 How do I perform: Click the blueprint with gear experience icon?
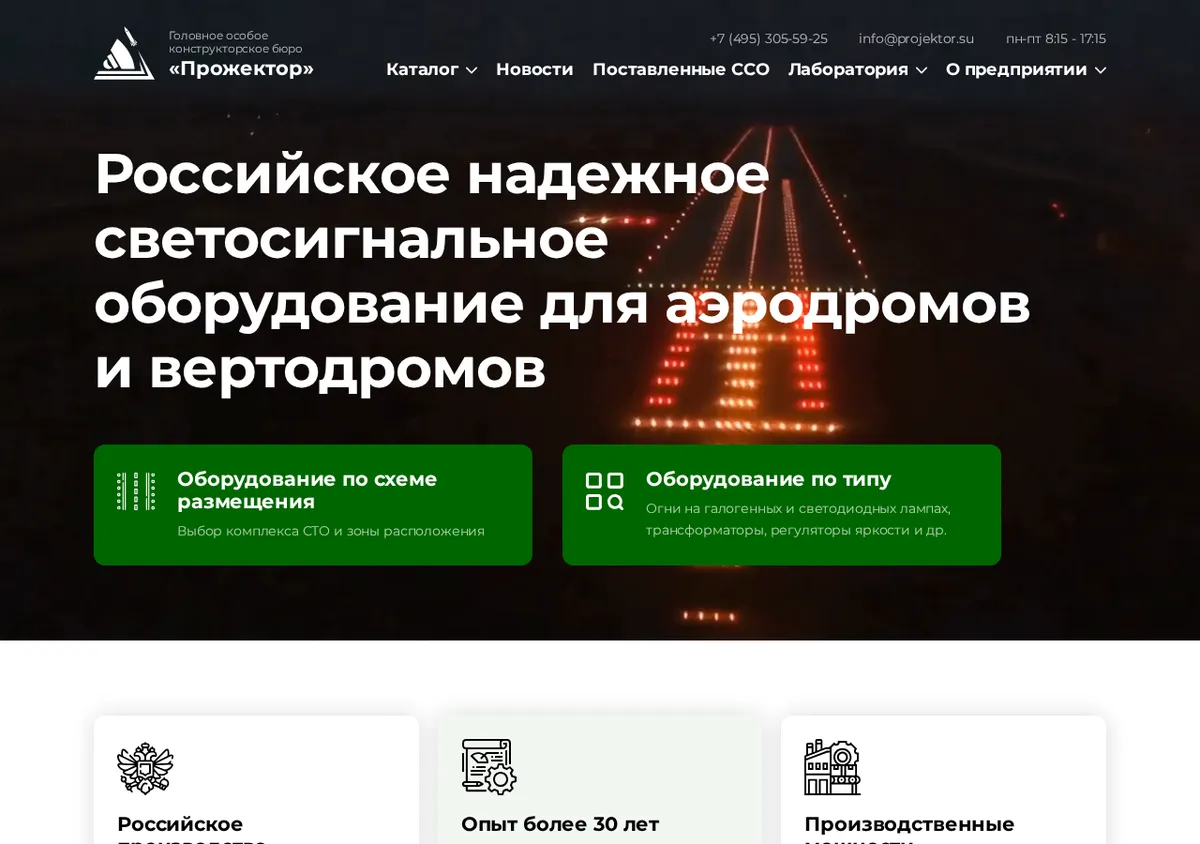489,767
